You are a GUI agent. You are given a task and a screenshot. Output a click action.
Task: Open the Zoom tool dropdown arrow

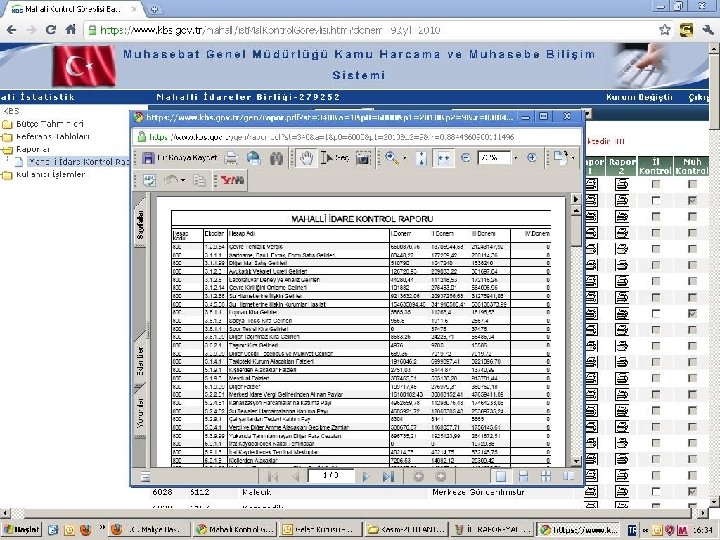[405, 158]
